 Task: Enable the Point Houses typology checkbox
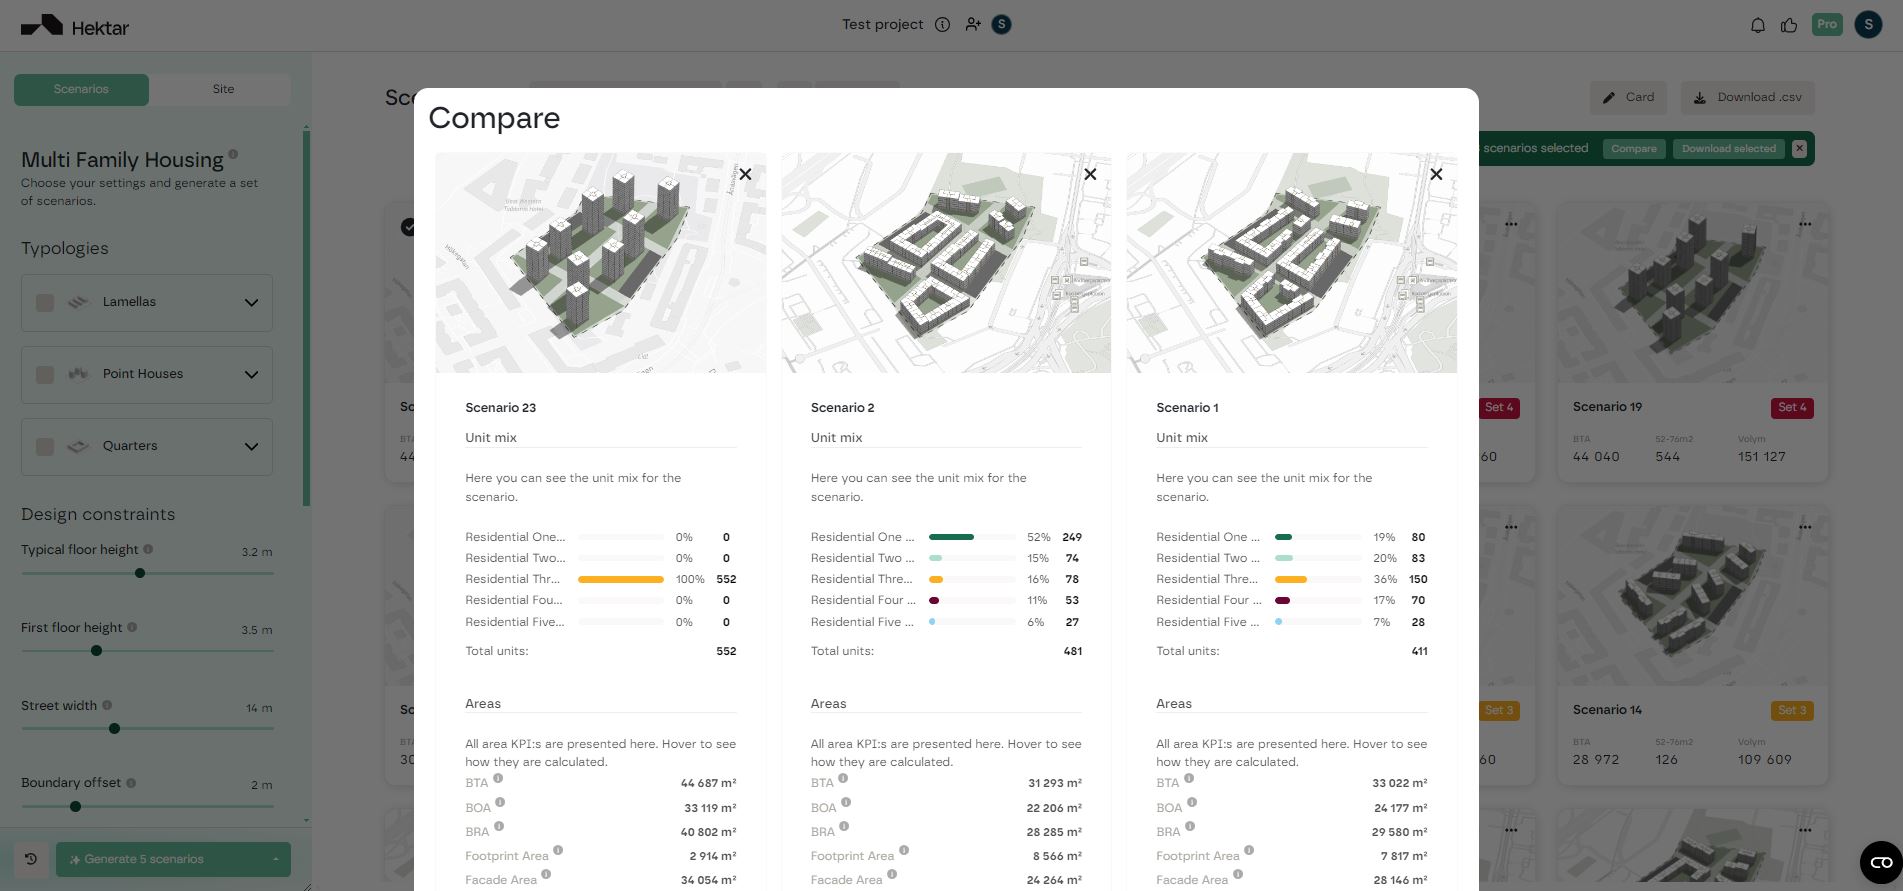[45, 374]
